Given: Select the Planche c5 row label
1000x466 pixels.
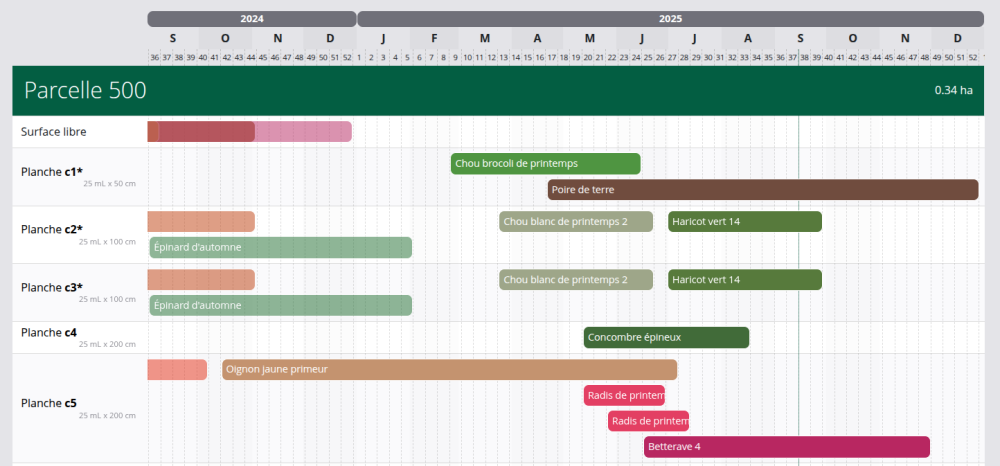Looking at the screenshot, I should 49,404.
